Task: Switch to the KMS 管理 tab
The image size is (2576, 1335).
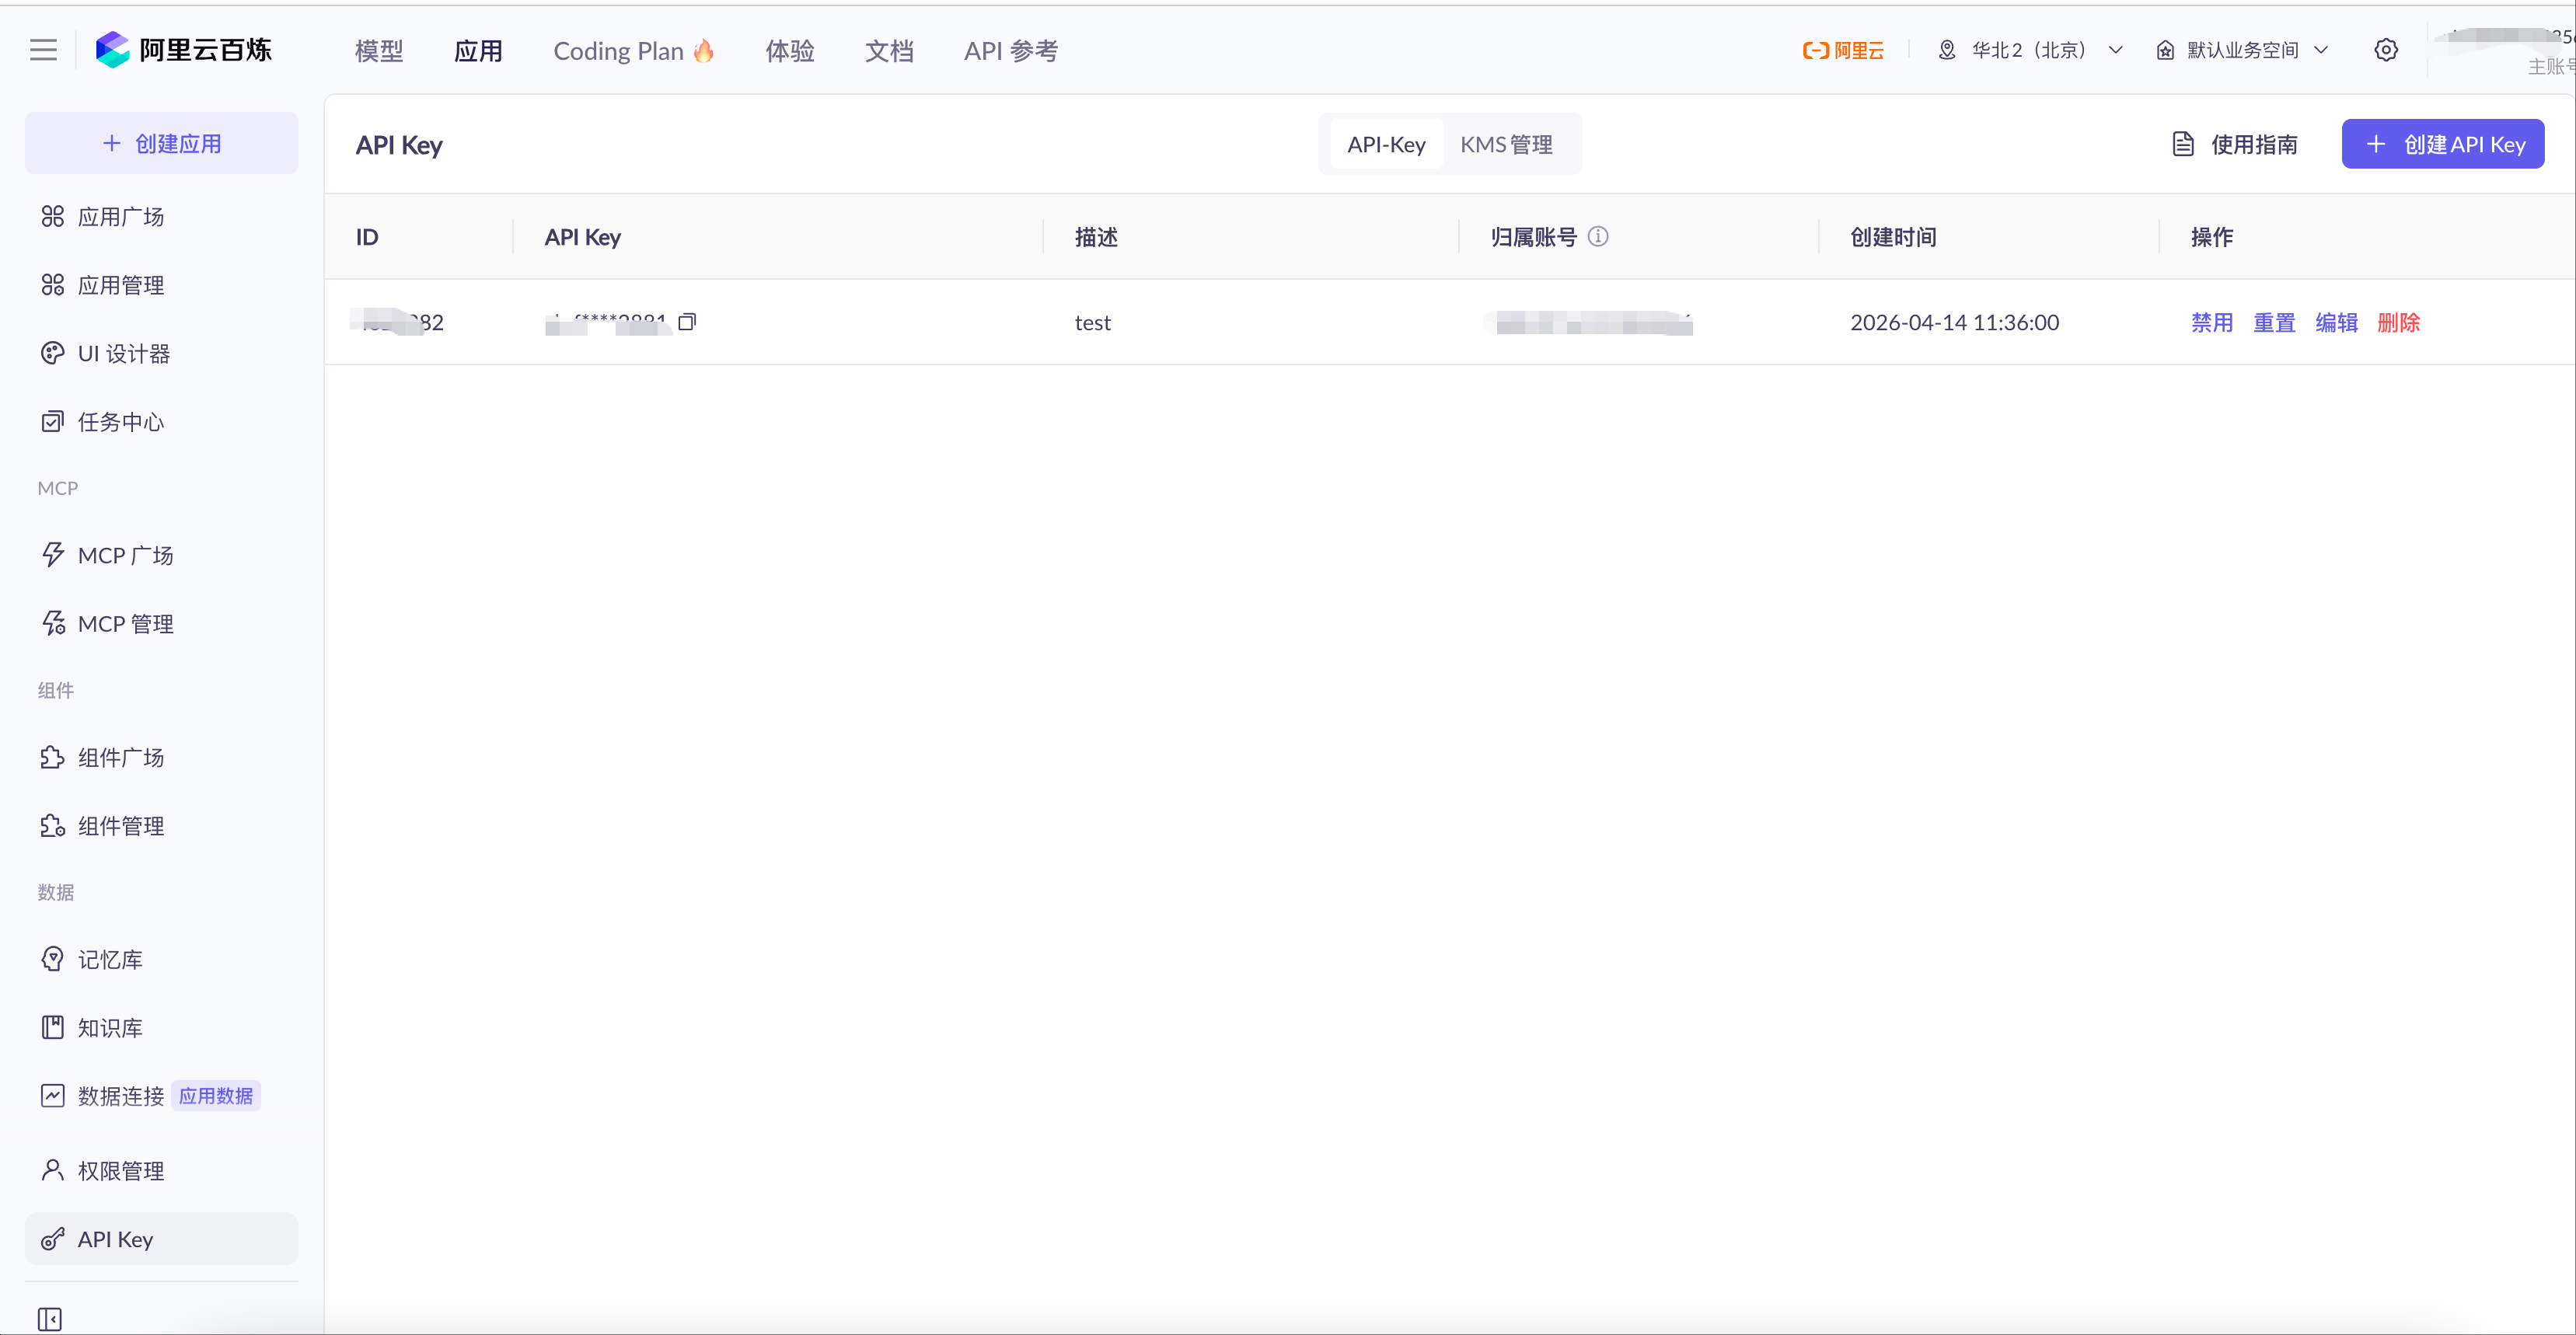Action: (x=1506, y=145)
